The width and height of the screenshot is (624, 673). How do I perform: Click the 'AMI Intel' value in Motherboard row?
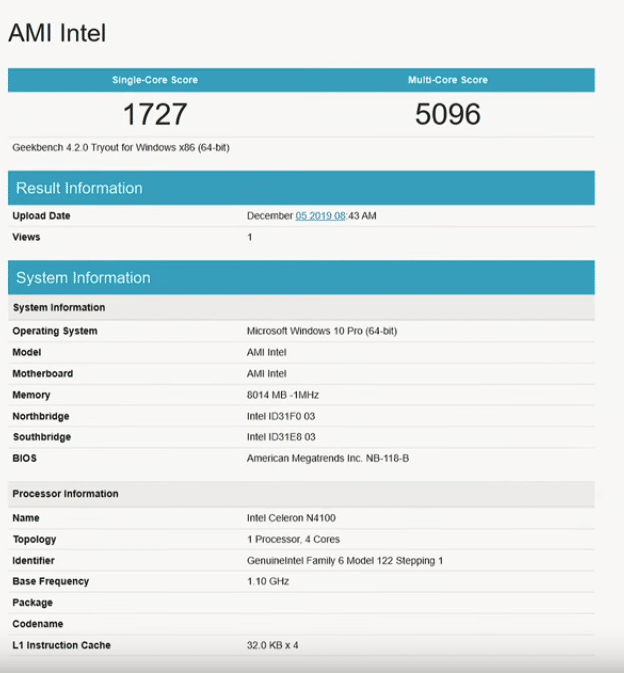(267, 373)
